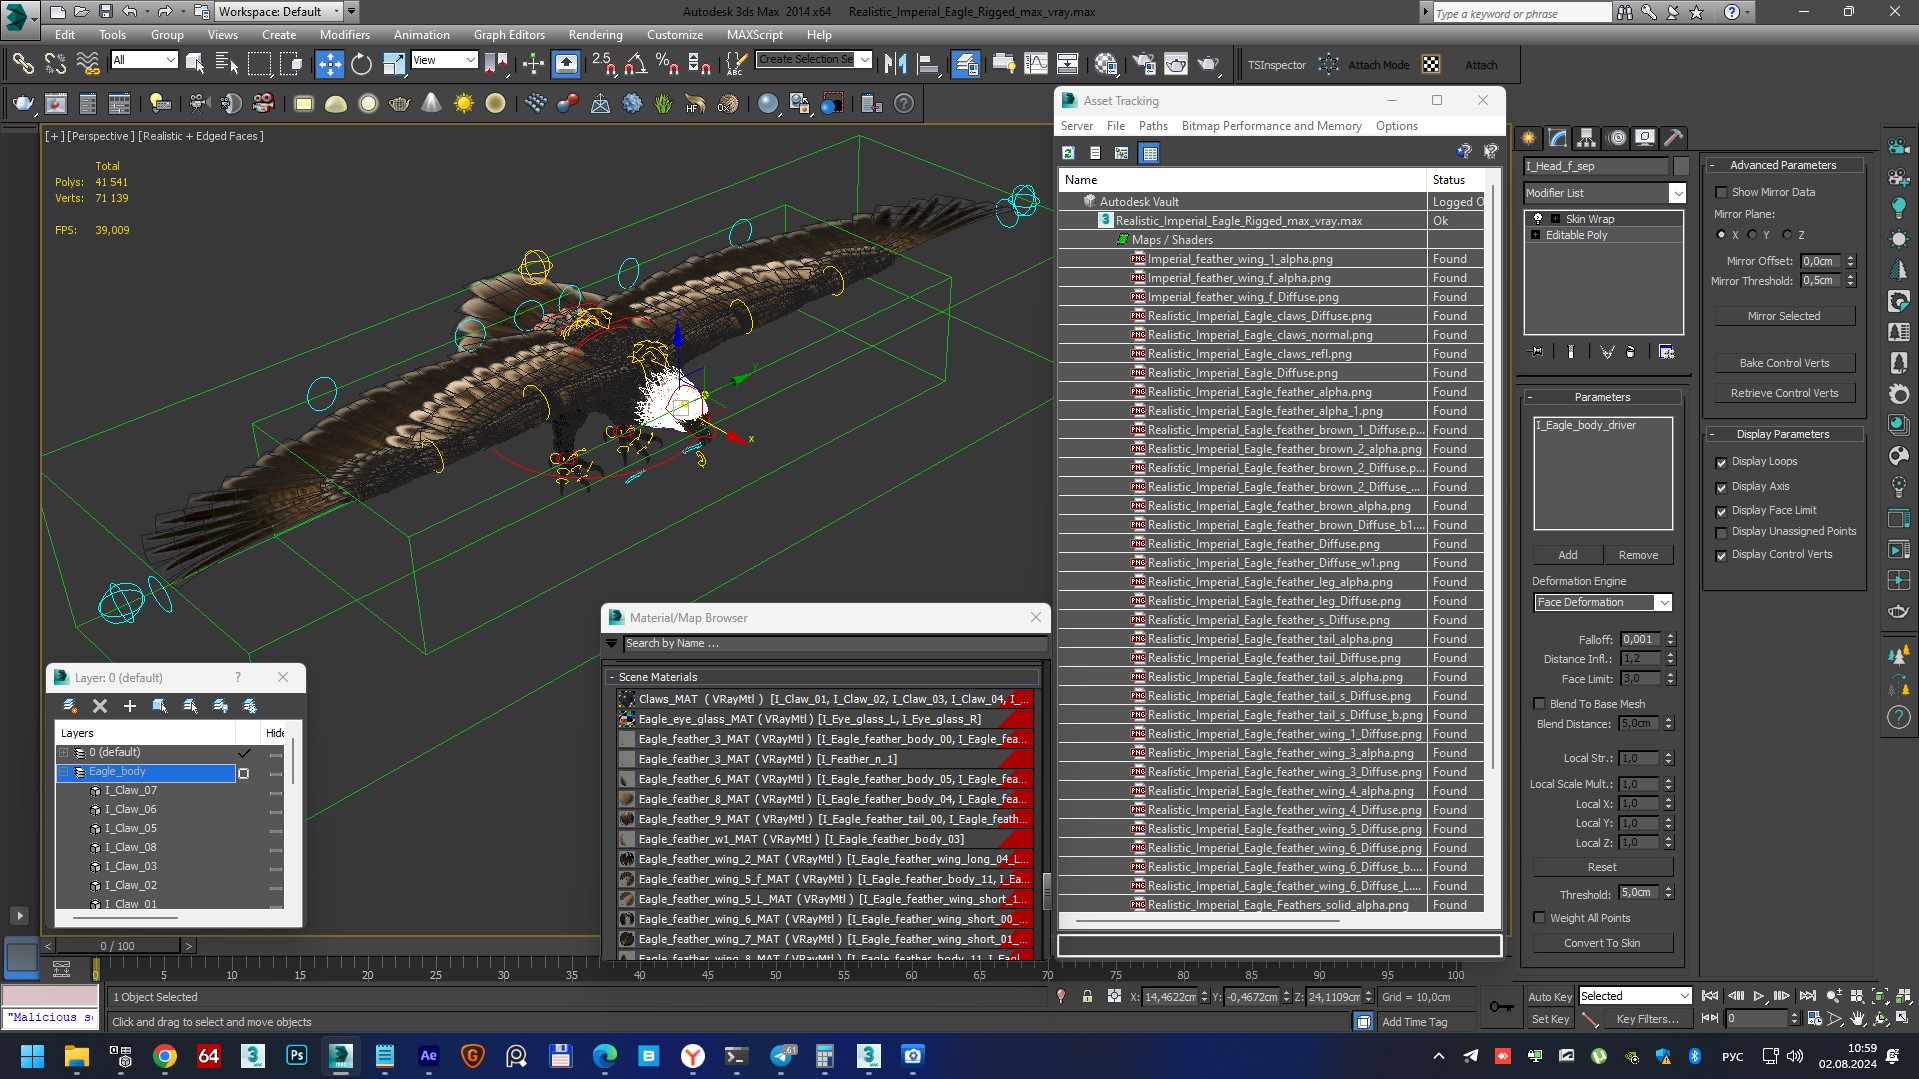This screenshot has width=1919, height=1079.
Task: Click Refresh icon in Asset Tracking
Action: [x=1068, y=153]
